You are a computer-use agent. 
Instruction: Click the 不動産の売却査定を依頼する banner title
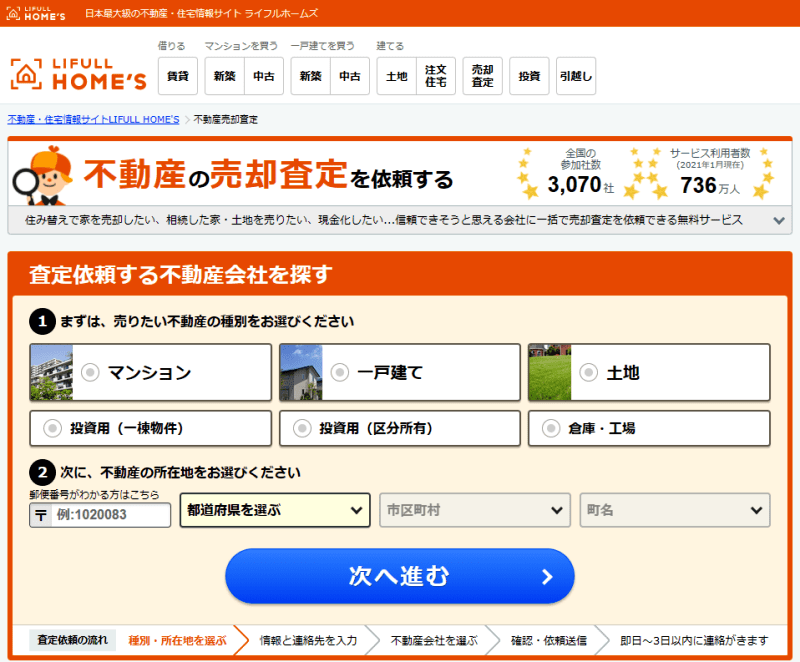(268, 175)
